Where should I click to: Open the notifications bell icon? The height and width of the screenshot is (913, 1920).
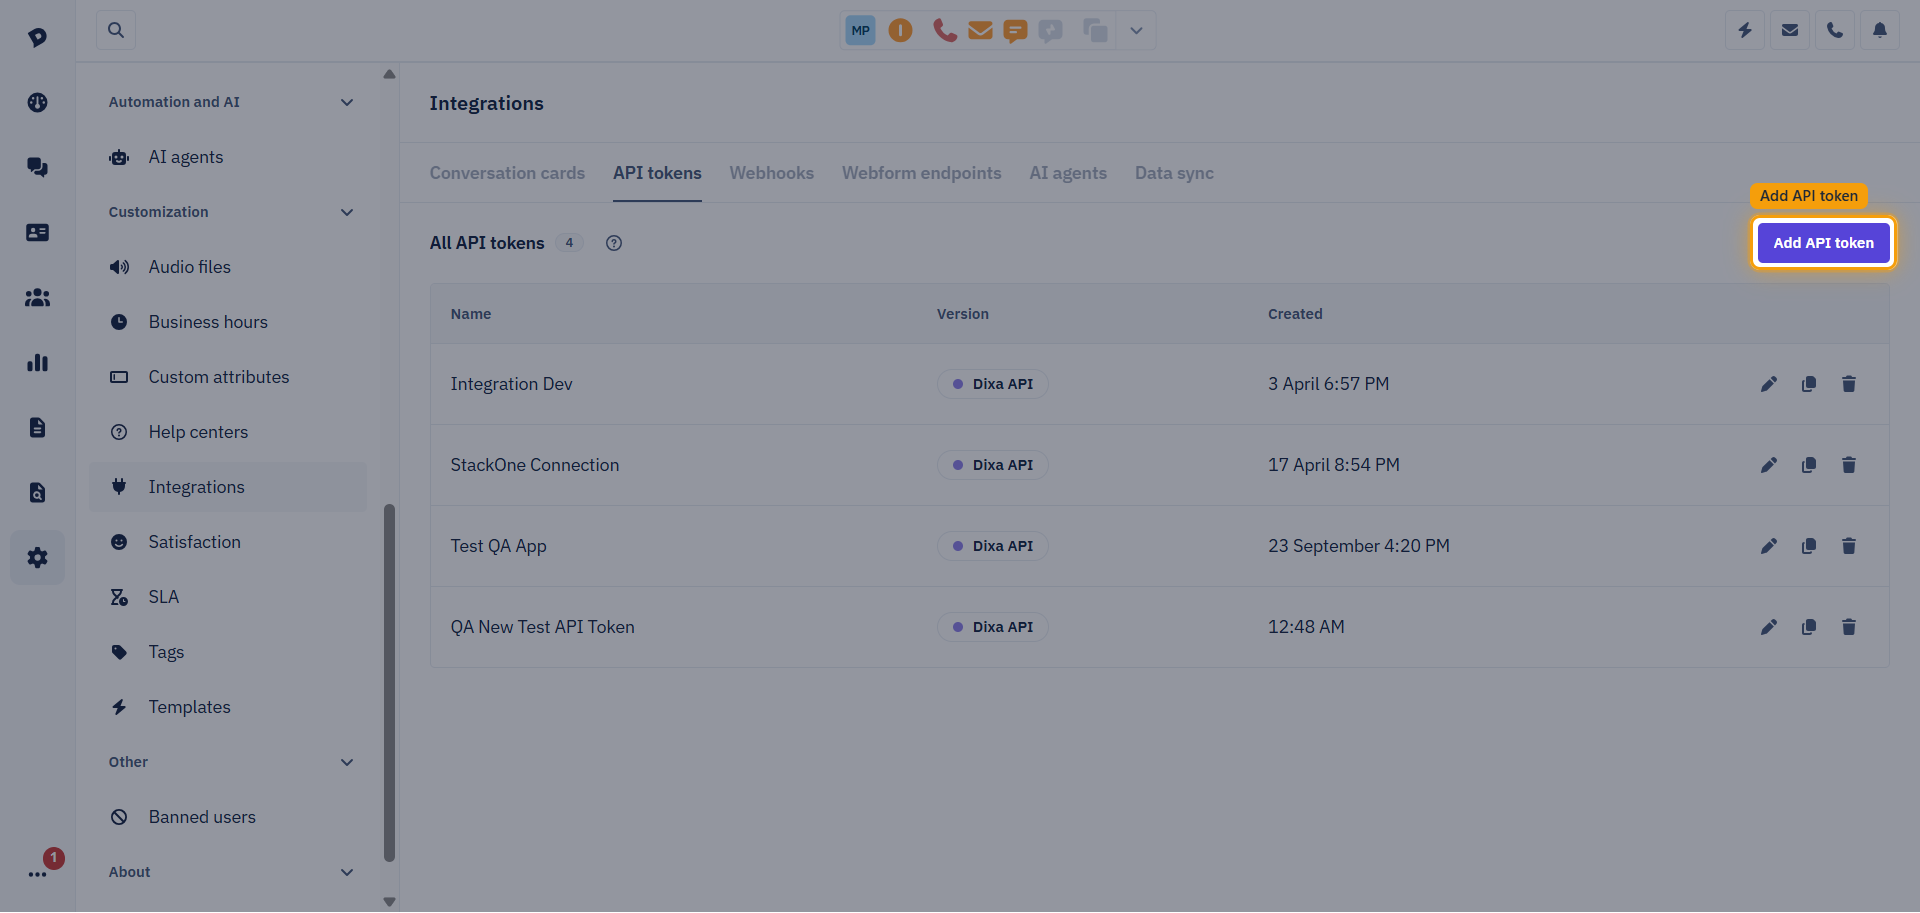coord(1880,30)
